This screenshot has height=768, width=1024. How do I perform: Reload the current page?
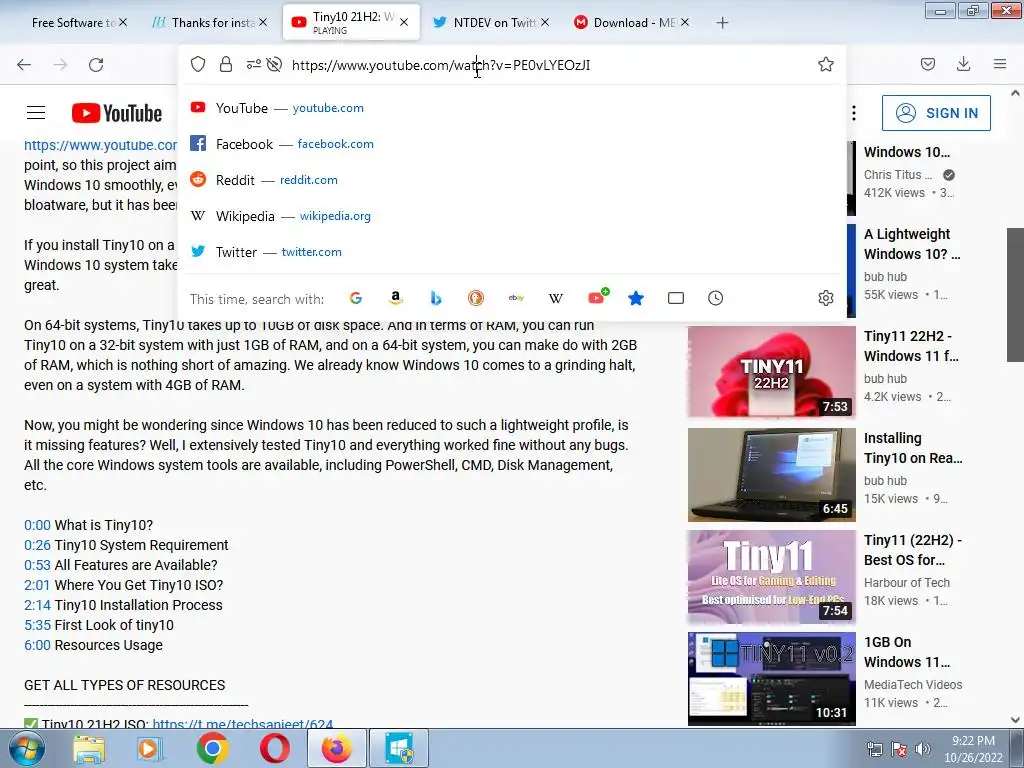(x=96, y=65)
